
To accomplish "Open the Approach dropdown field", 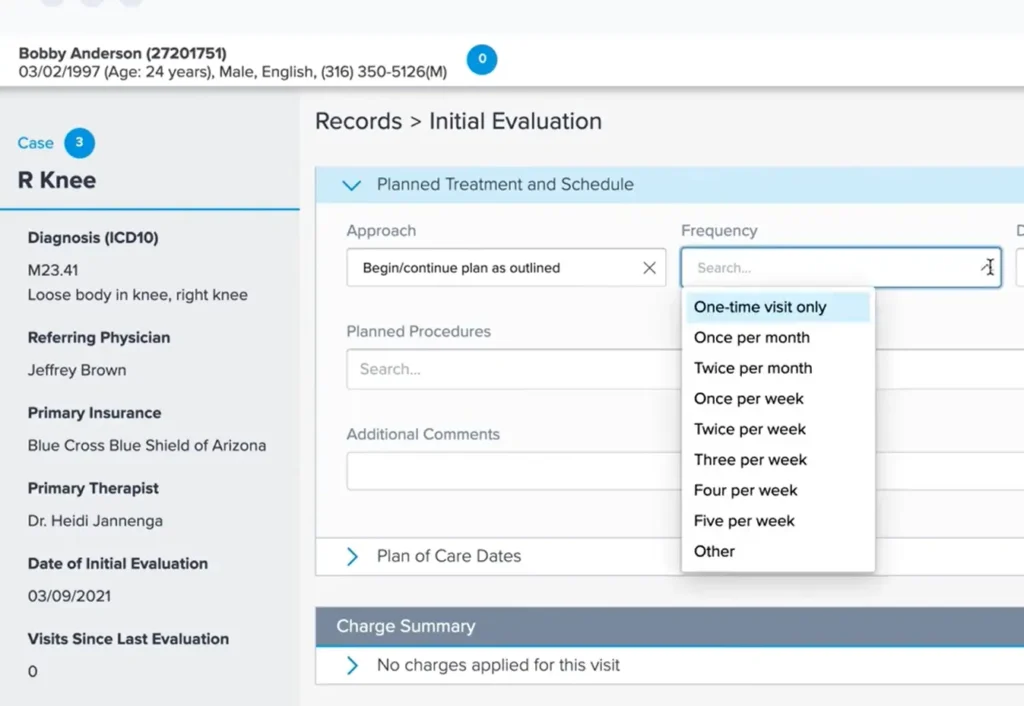I will coord(506,268).
